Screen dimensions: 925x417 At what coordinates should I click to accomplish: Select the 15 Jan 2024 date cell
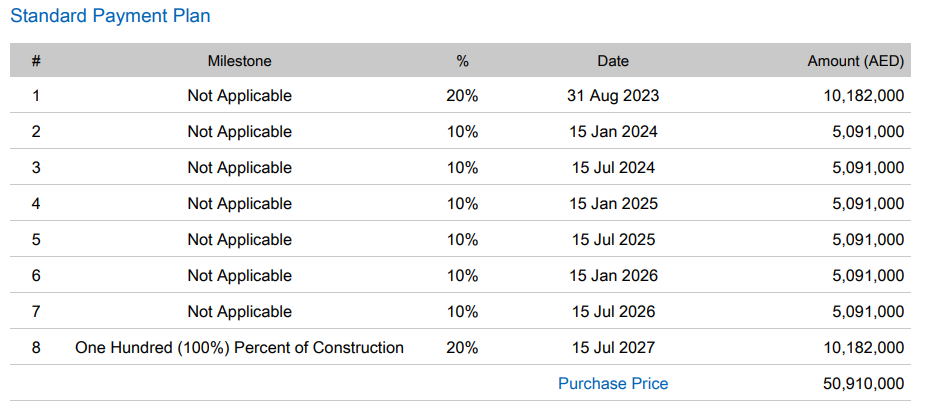[x=613, y=132]
